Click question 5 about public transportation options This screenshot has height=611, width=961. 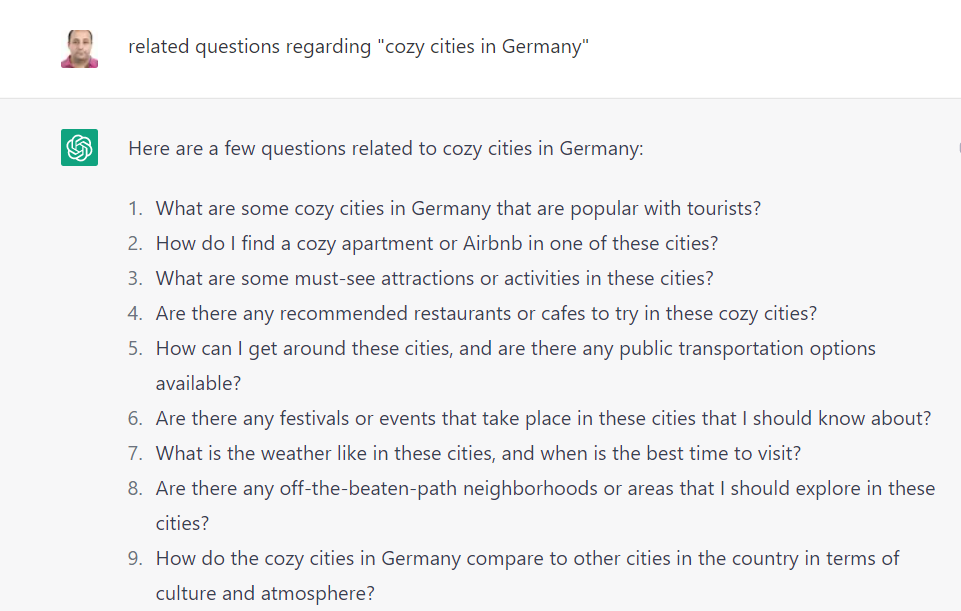(x=515, y=348)
